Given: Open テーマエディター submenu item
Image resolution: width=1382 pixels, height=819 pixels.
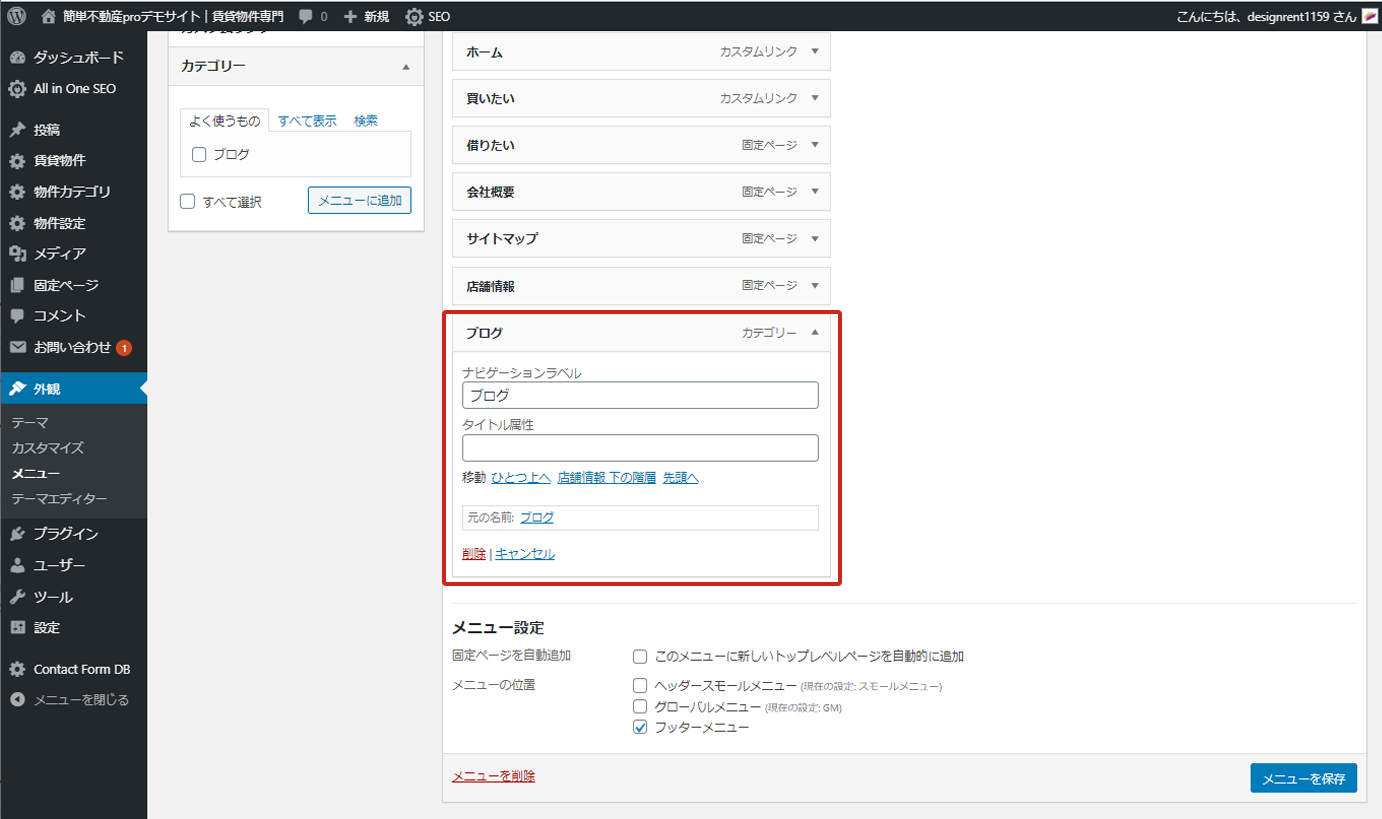Looking at the screenshot, I should [x=59, y=499].
